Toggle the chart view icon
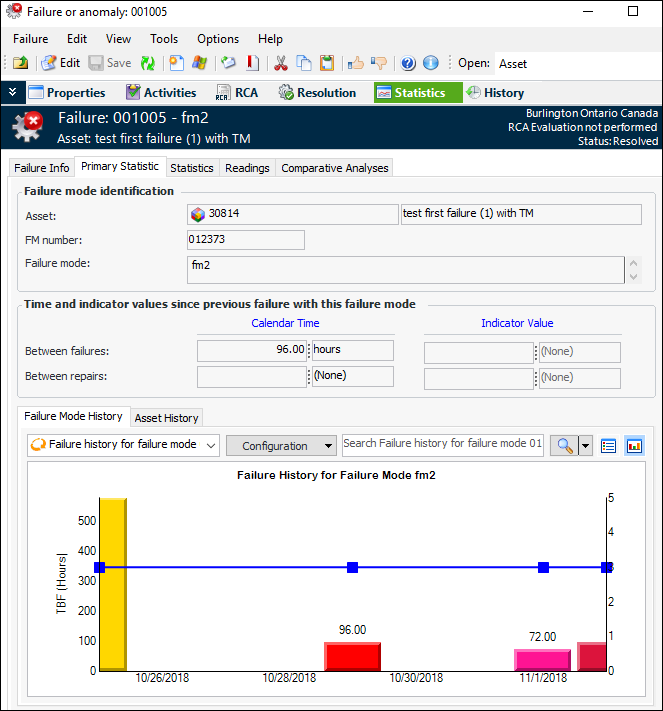This screenshot has width=663, height=711. tap(634, 445)
